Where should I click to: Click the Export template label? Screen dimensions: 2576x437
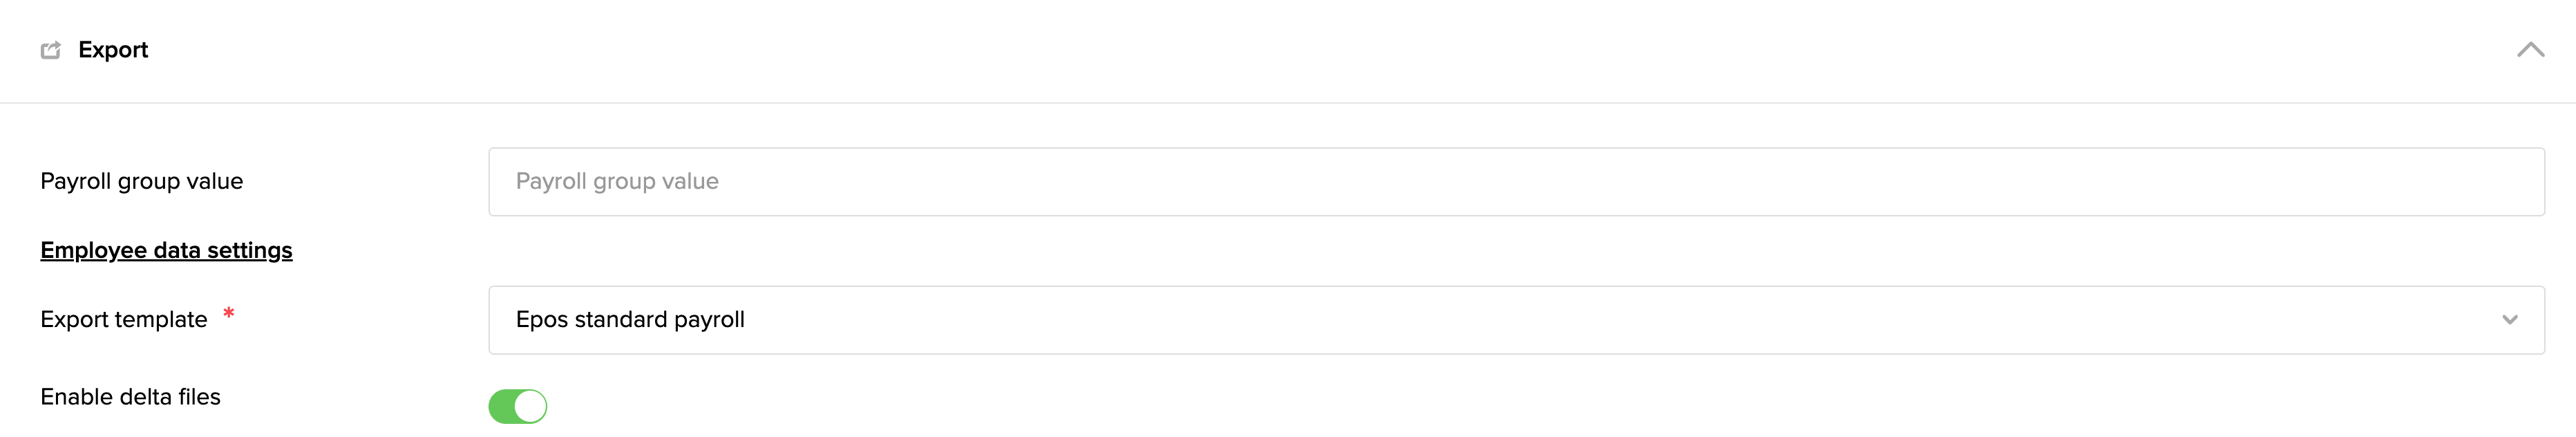123,320
